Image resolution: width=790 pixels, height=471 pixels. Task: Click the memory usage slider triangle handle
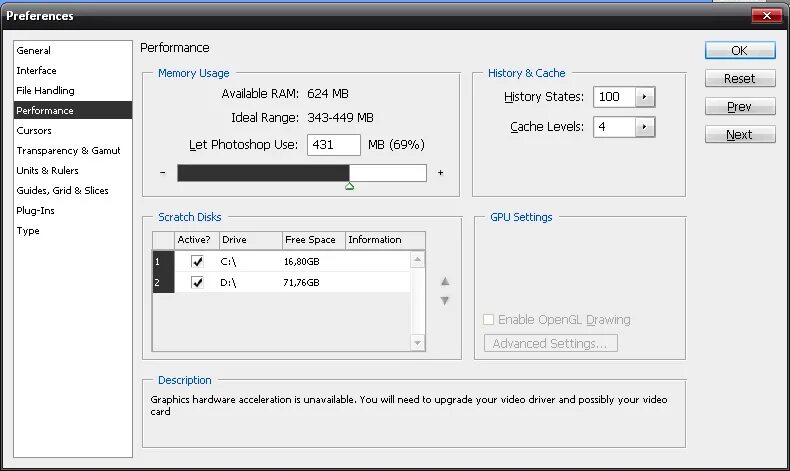[x=349, y=186]
